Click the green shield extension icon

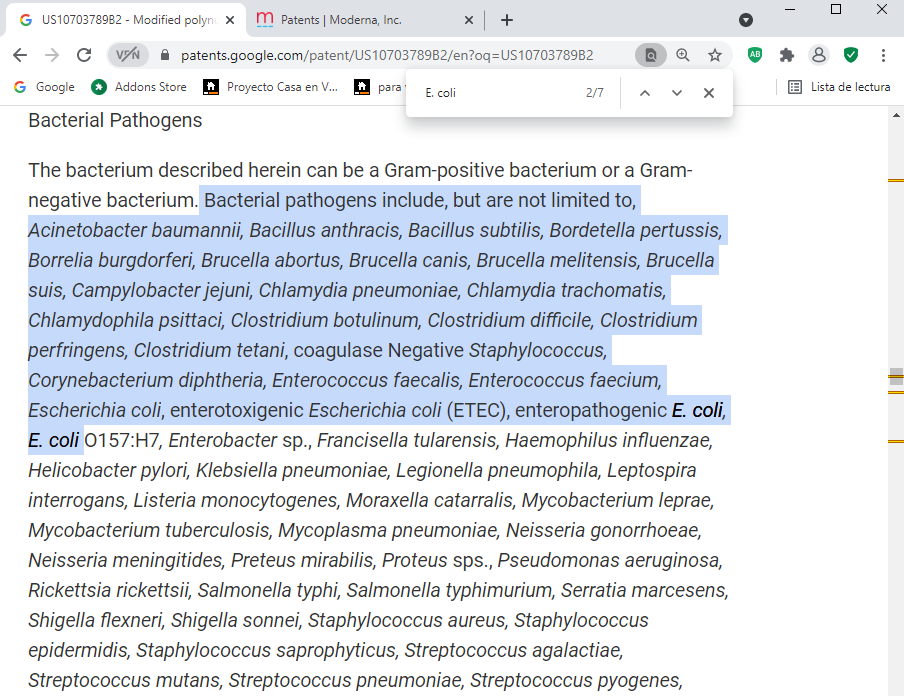point(851,55)
